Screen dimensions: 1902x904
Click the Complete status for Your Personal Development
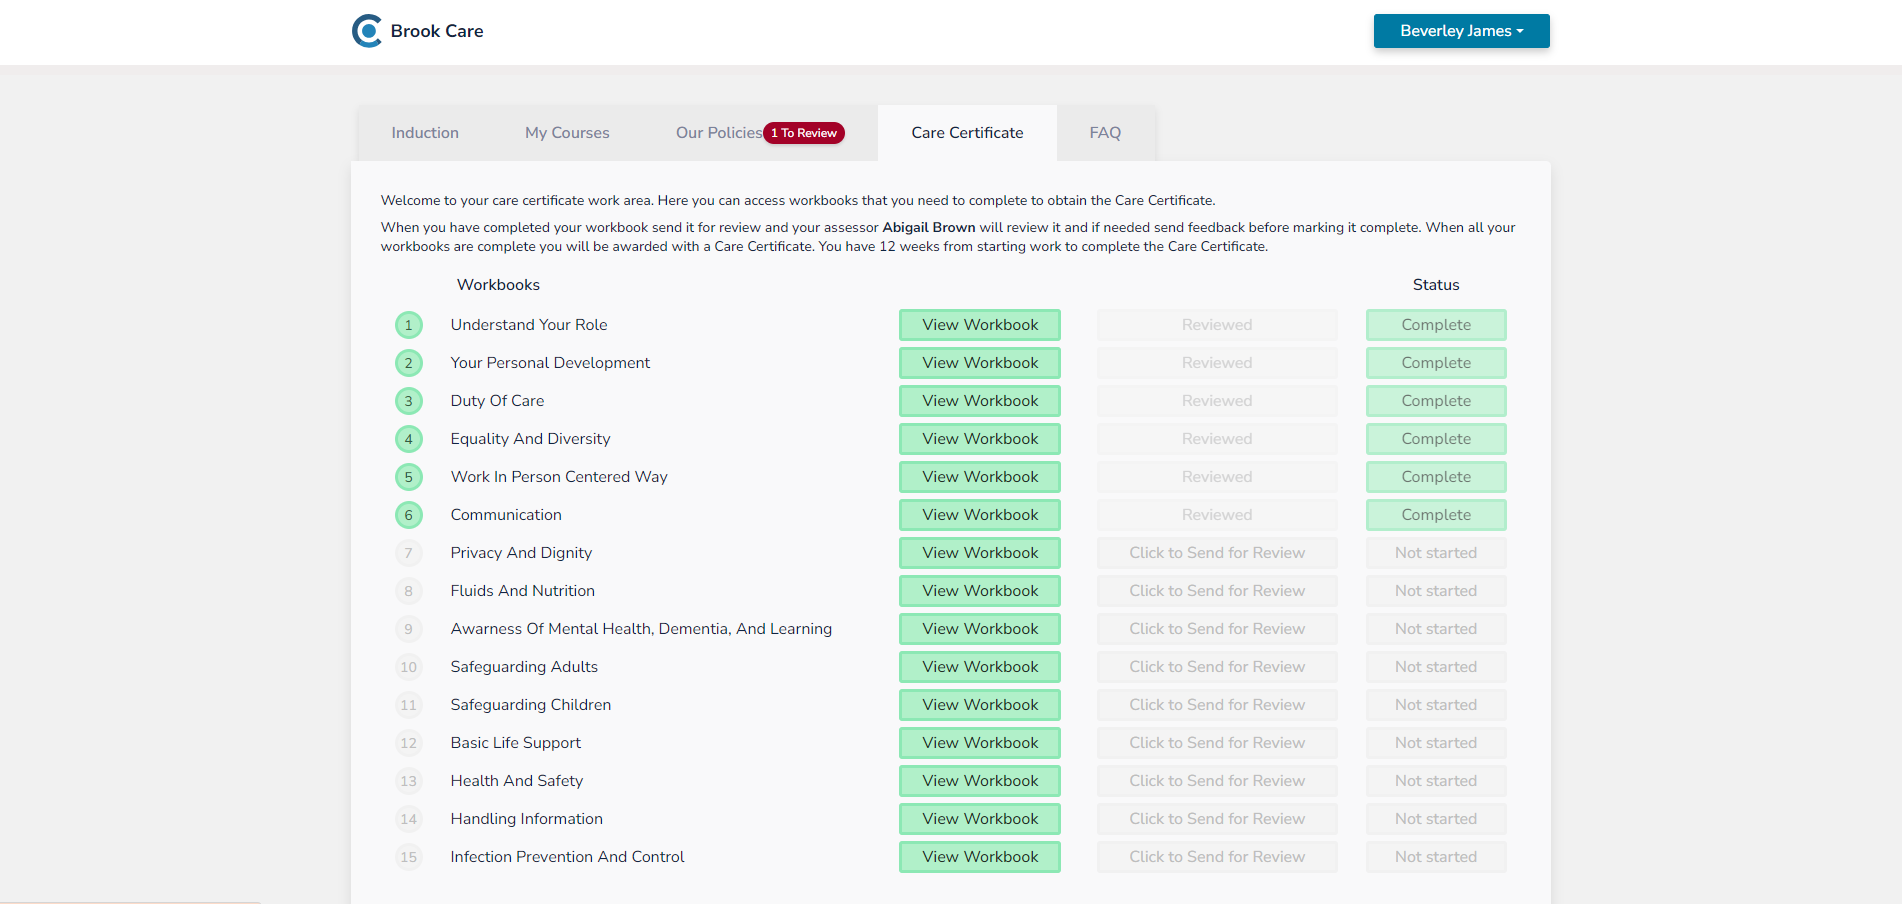[1435, 363]
